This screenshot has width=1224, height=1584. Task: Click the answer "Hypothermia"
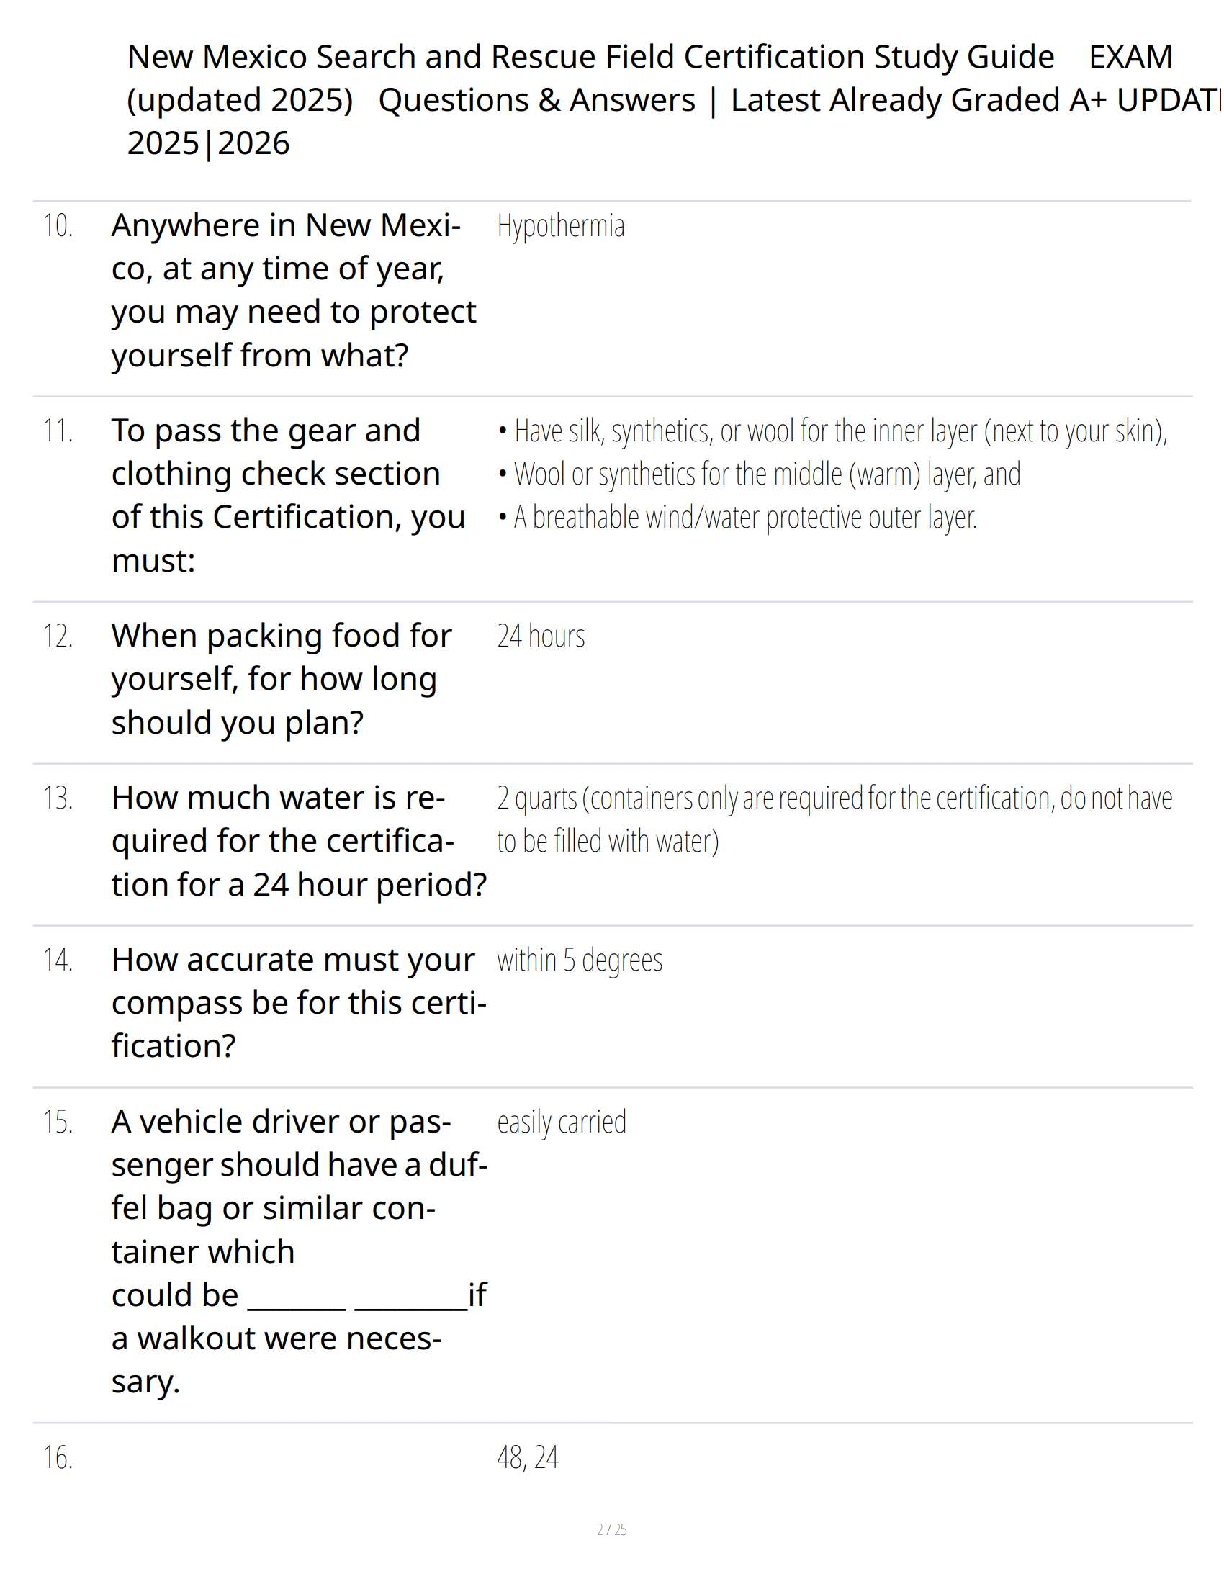click(560, 226)
